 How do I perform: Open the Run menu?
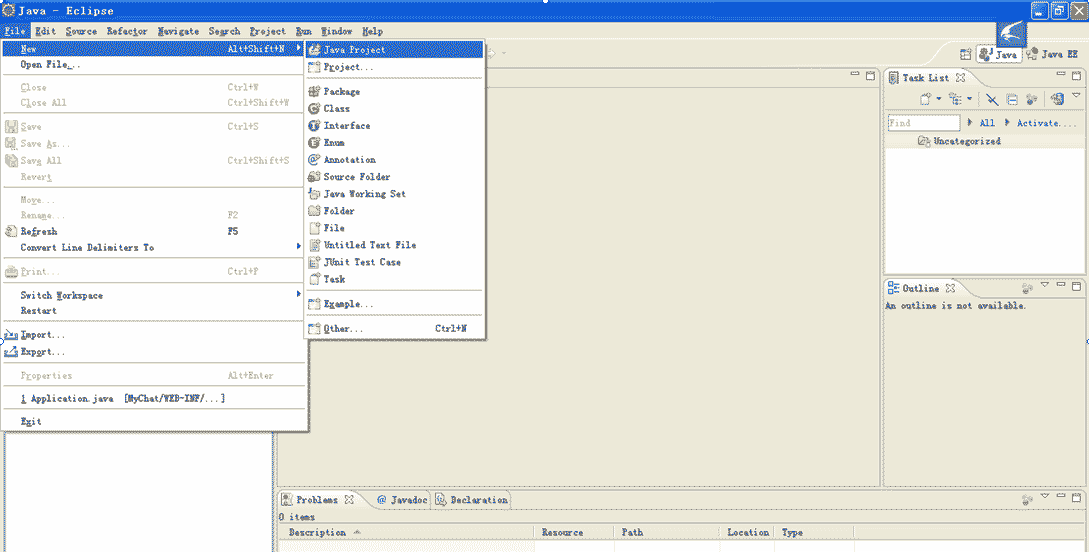304,31
